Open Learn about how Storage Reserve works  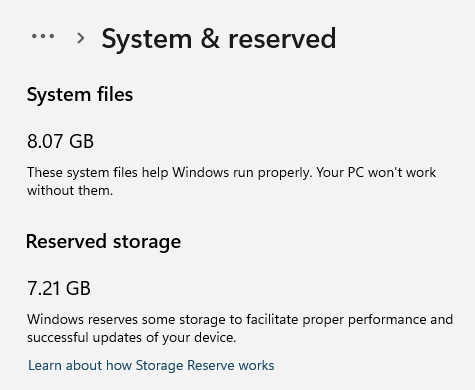[151, 365]
